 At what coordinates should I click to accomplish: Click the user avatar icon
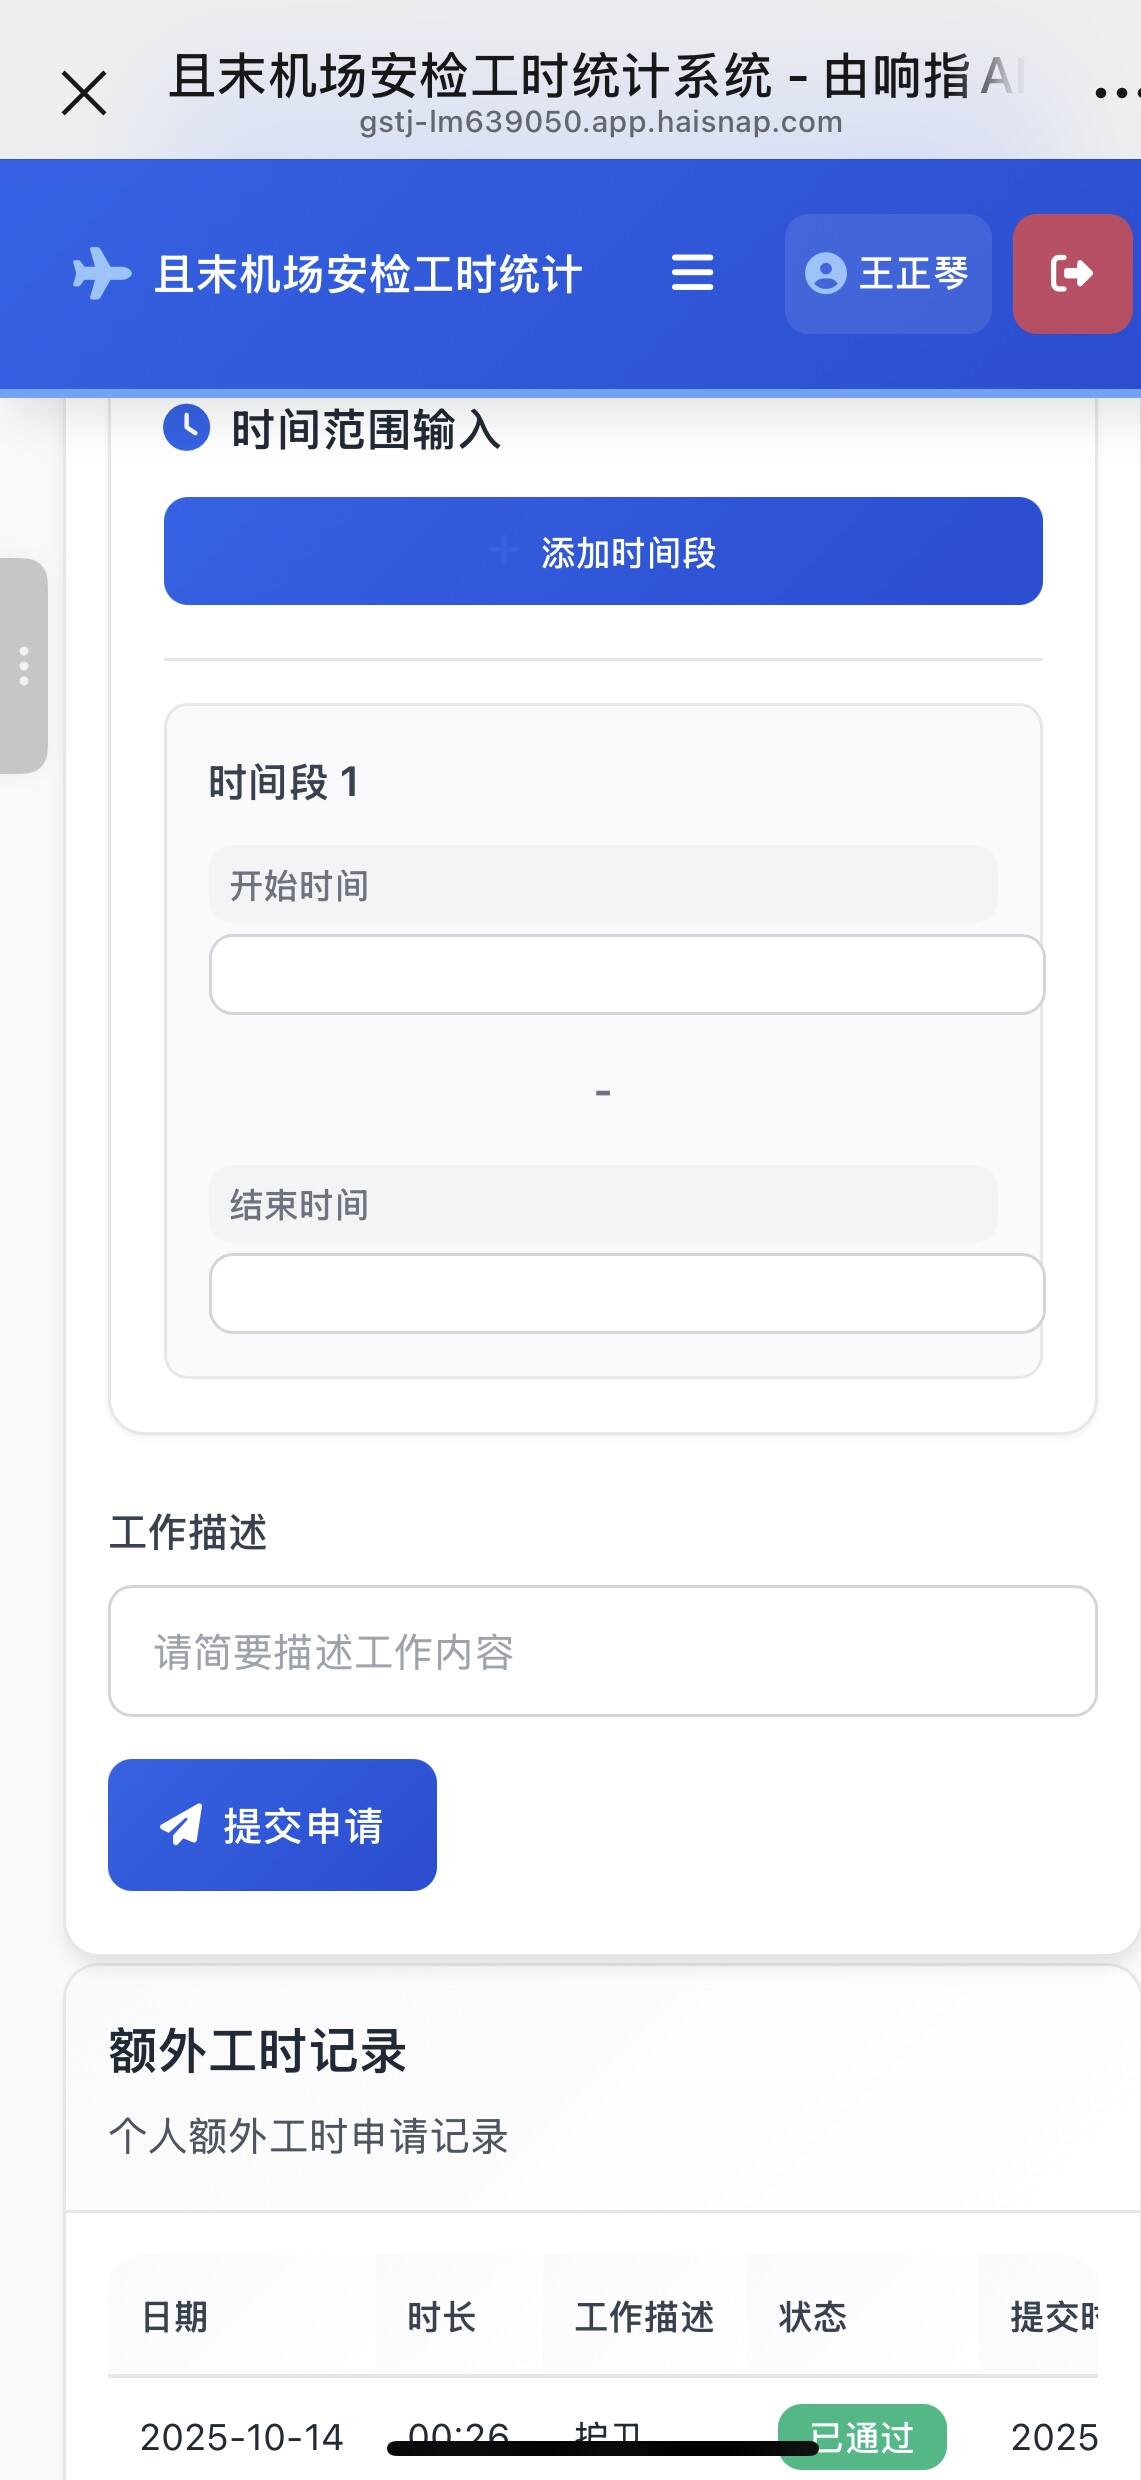point(825,273)
